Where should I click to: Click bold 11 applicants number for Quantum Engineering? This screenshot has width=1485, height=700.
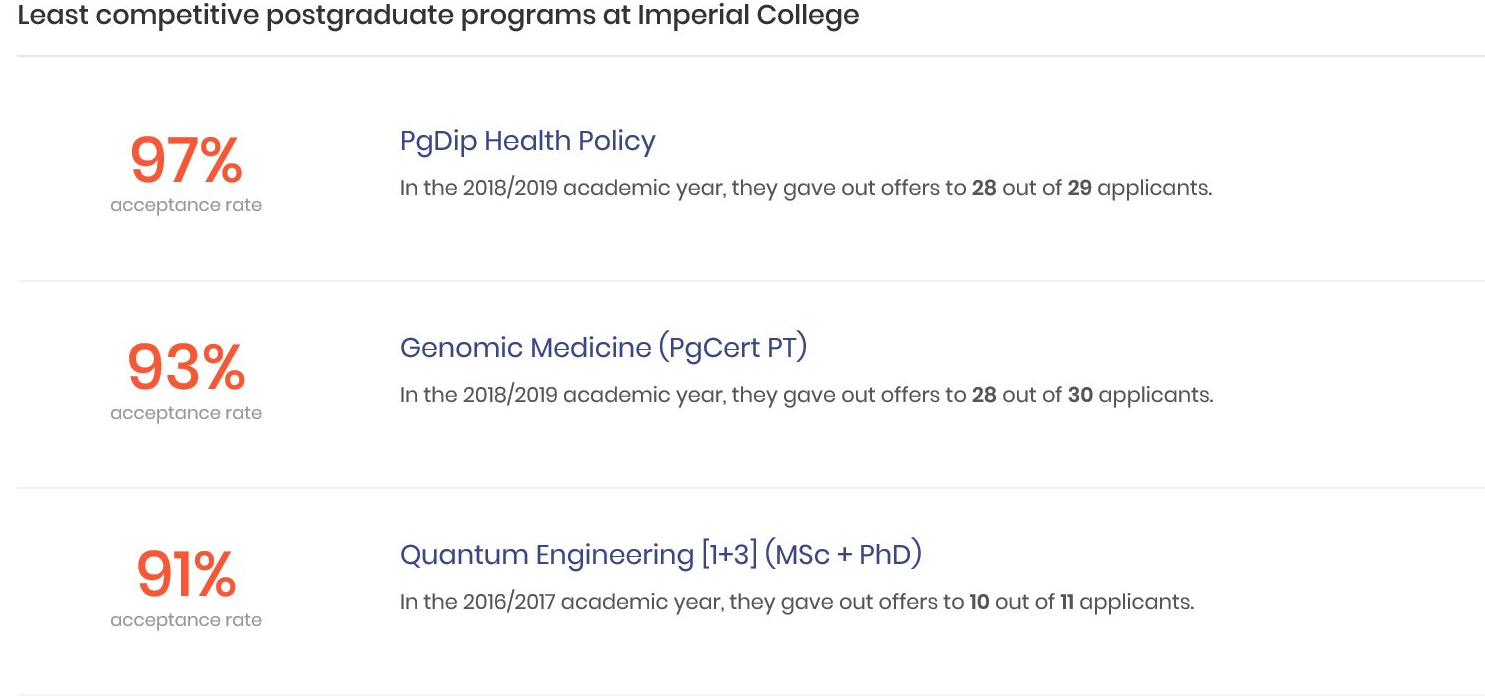[x=1067, y=603]
